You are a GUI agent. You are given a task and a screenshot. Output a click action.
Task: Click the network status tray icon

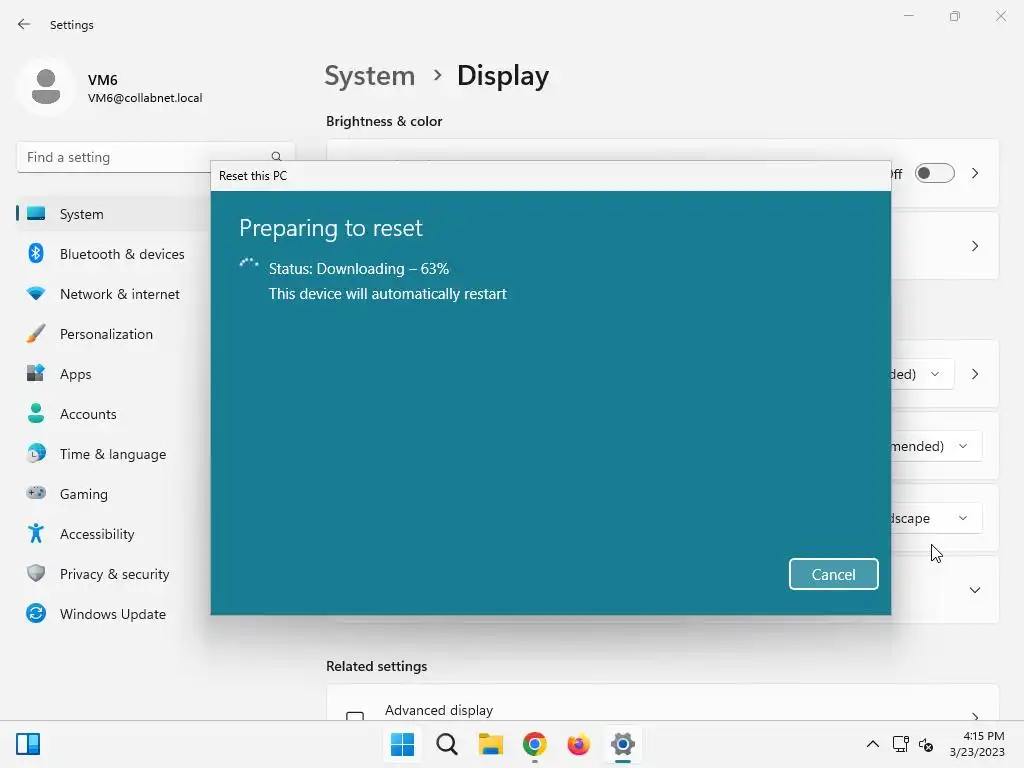pos(901,744)
